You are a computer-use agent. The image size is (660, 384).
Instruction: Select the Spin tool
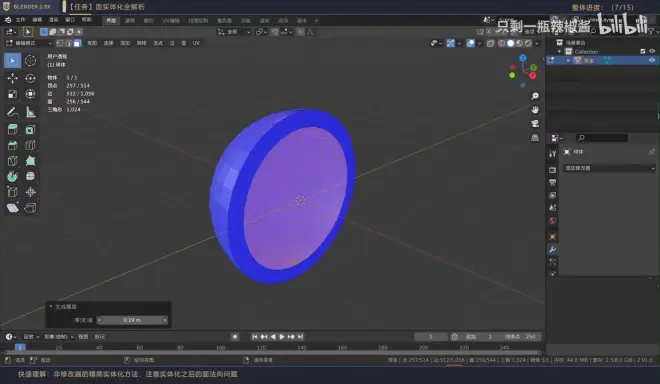pos(13,176)
